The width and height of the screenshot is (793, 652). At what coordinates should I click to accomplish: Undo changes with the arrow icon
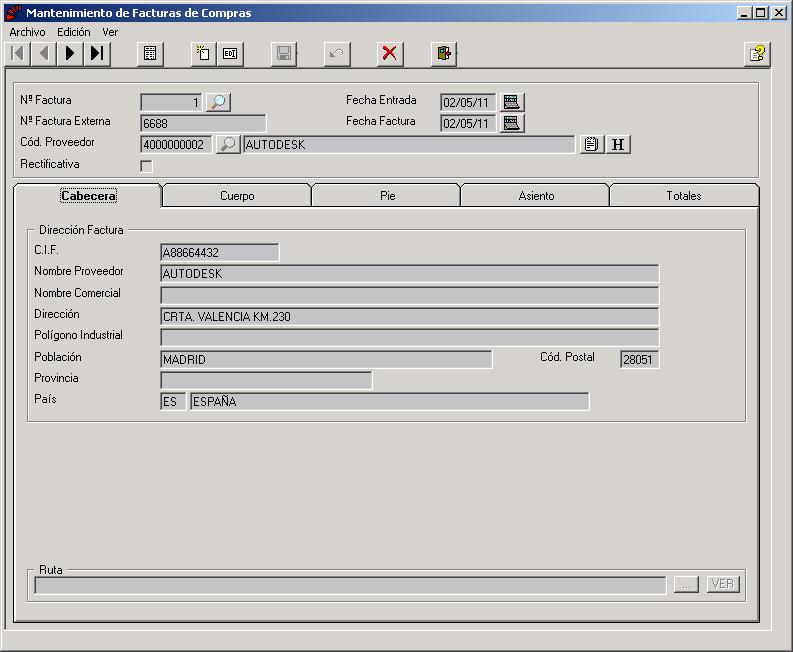click(337, 54)
